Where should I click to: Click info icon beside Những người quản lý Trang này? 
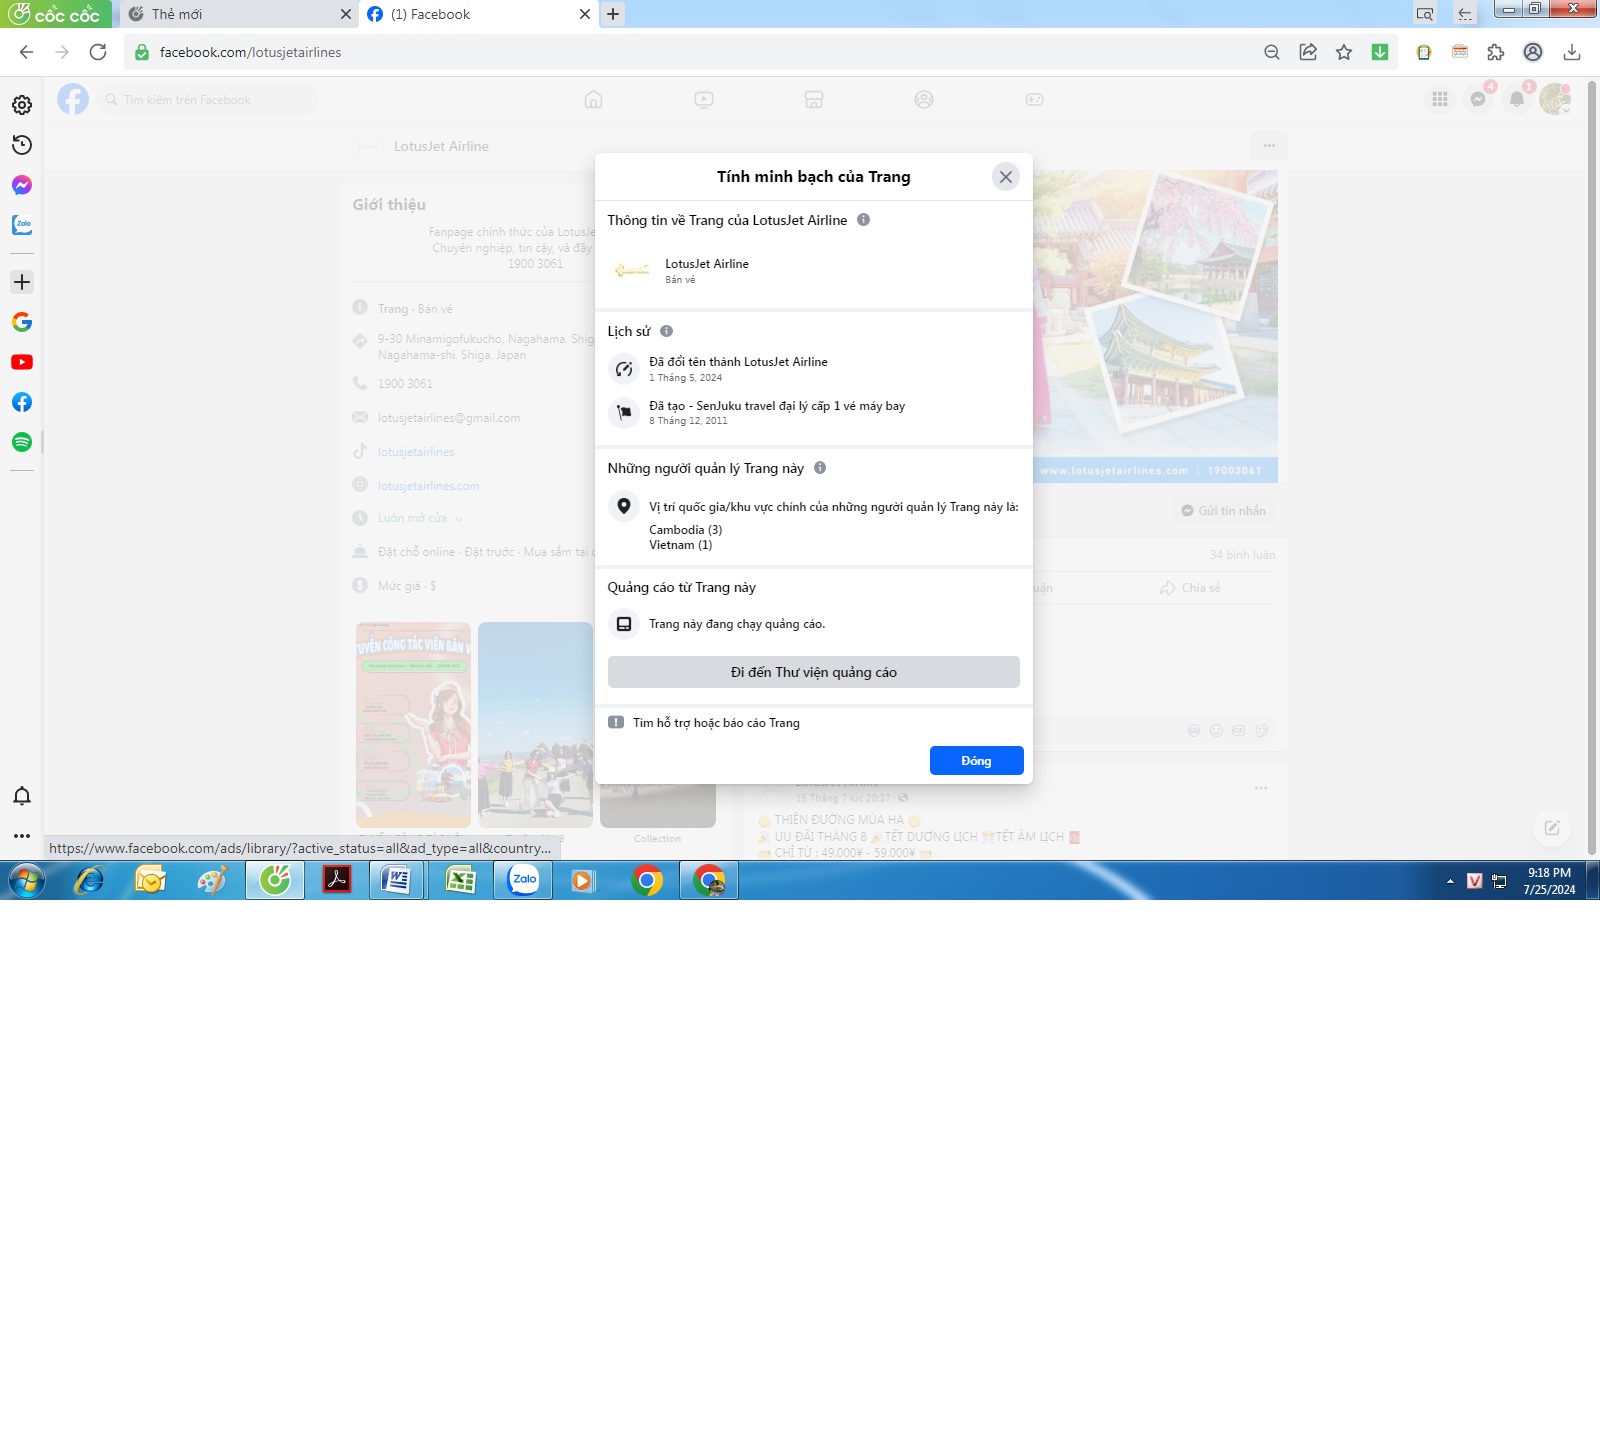coord(820,468)
